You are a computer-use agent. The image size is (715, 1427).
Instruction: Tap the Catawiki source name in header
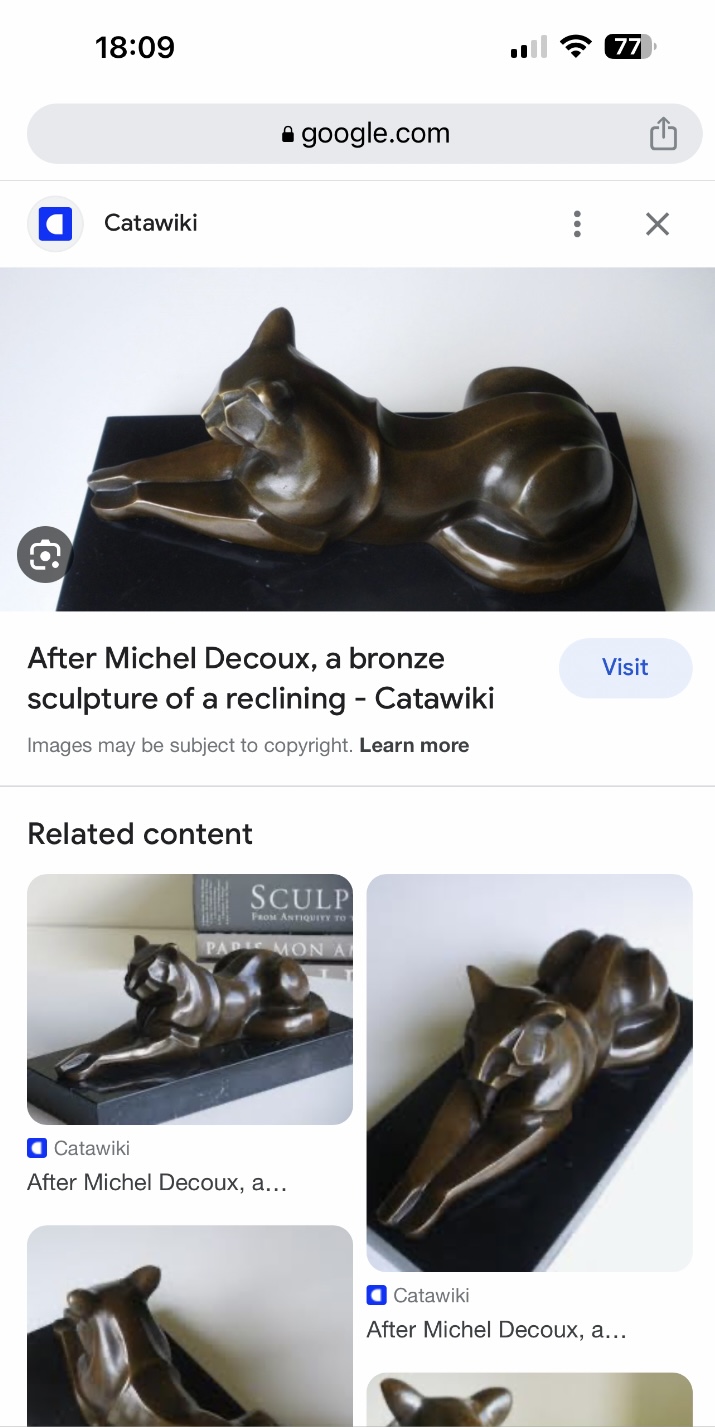click(x=151, y=223)
